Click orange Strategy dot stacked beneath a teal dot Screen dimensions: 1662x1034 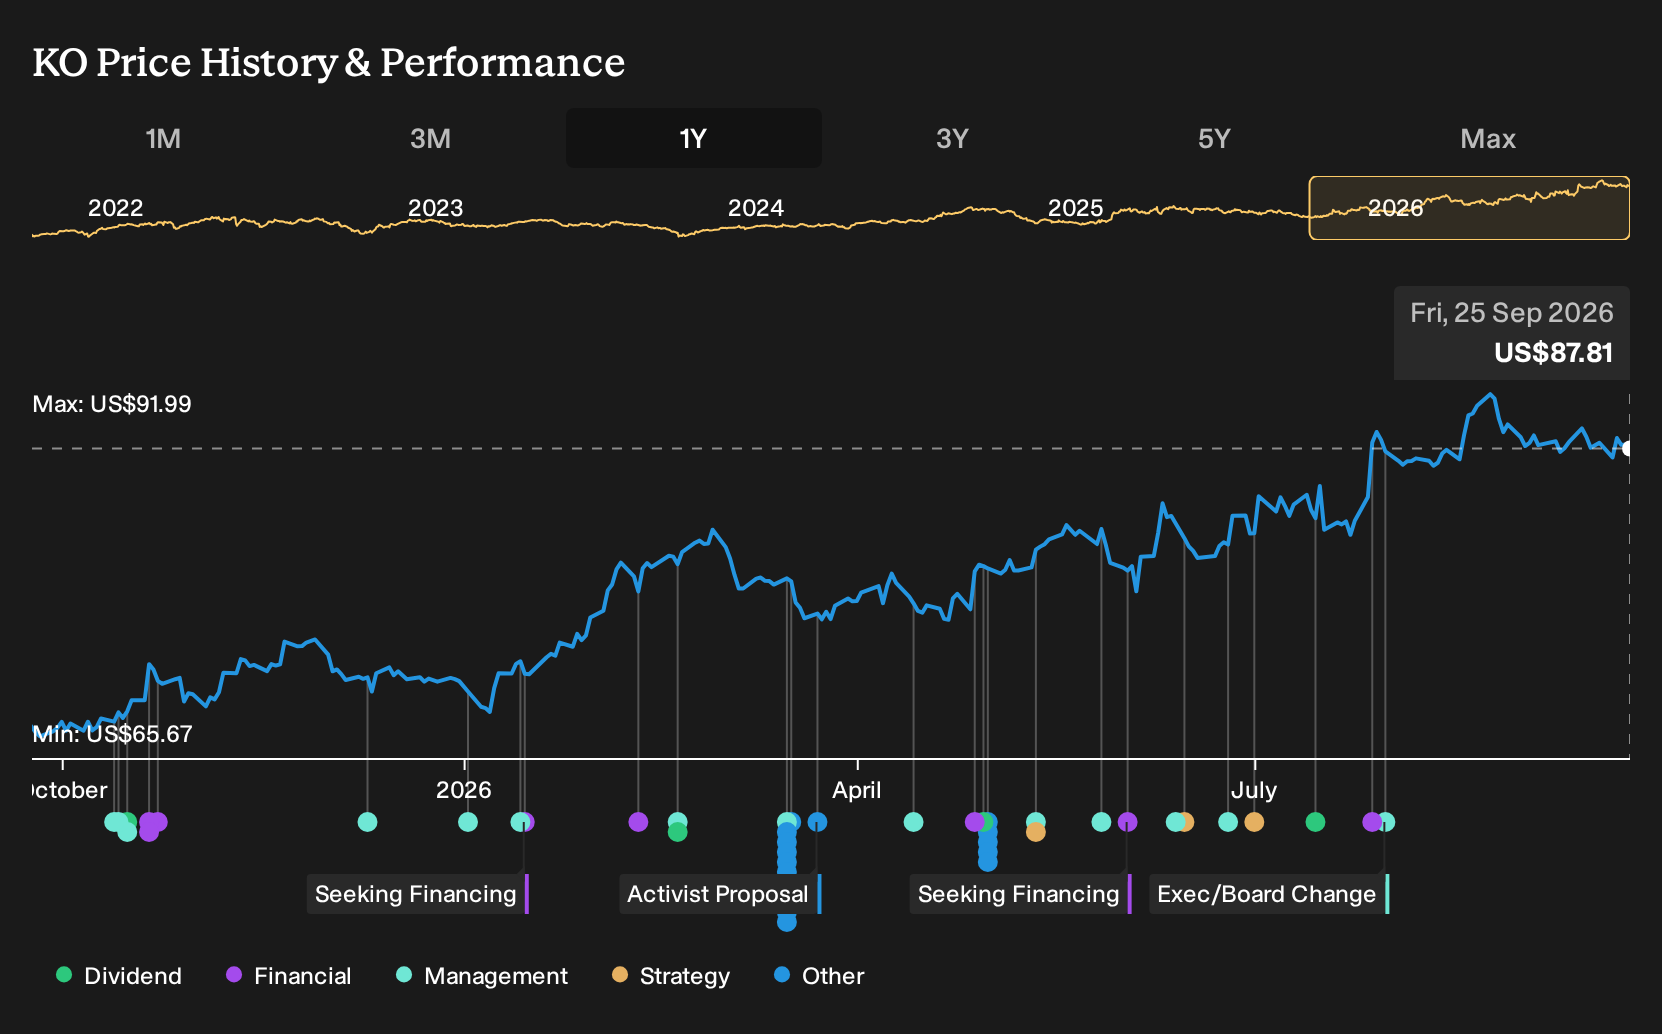coord(1036,832)
